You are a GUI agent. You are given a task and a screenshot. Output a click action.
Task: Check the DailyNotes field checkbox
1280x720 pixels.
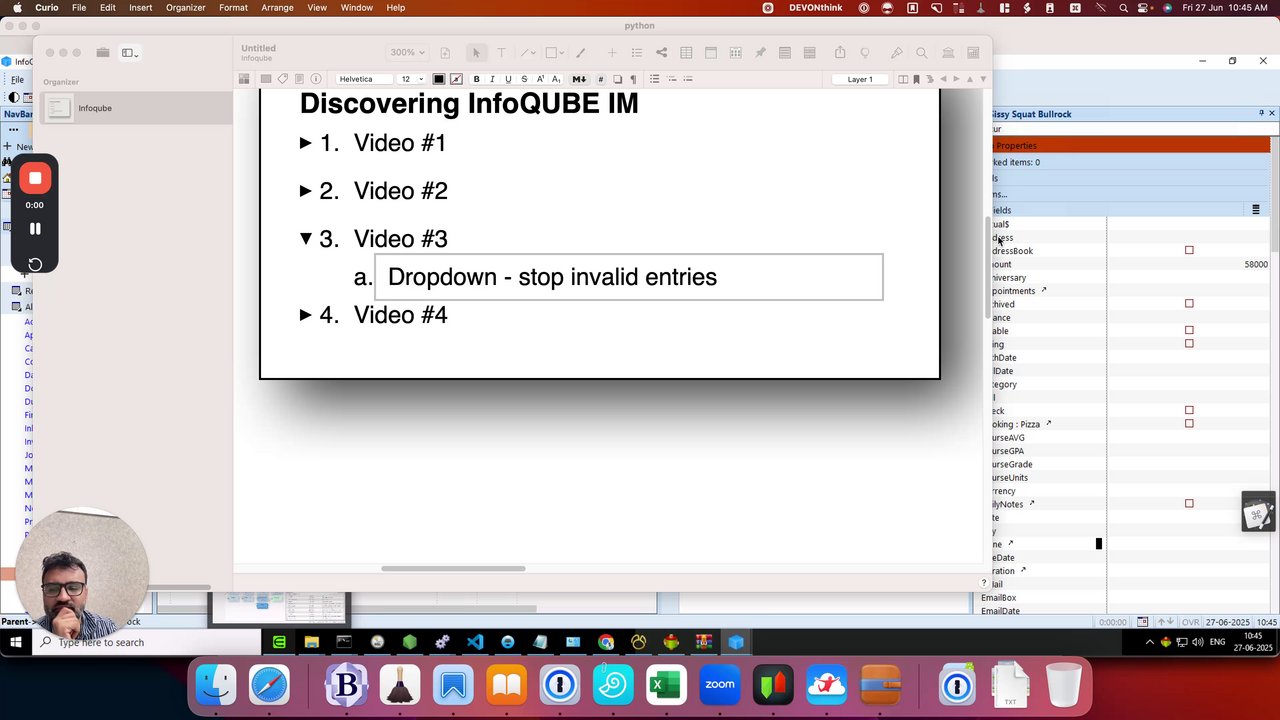[x=1189, y=504]
